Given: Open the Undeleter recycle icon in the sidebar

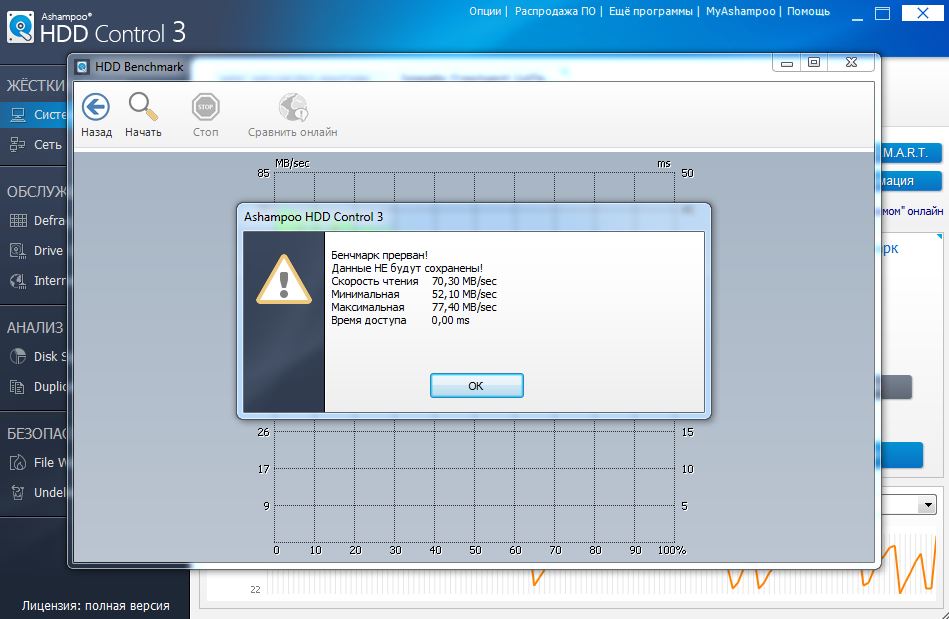Looking at the screenshot, I should (x=18, y=493).
